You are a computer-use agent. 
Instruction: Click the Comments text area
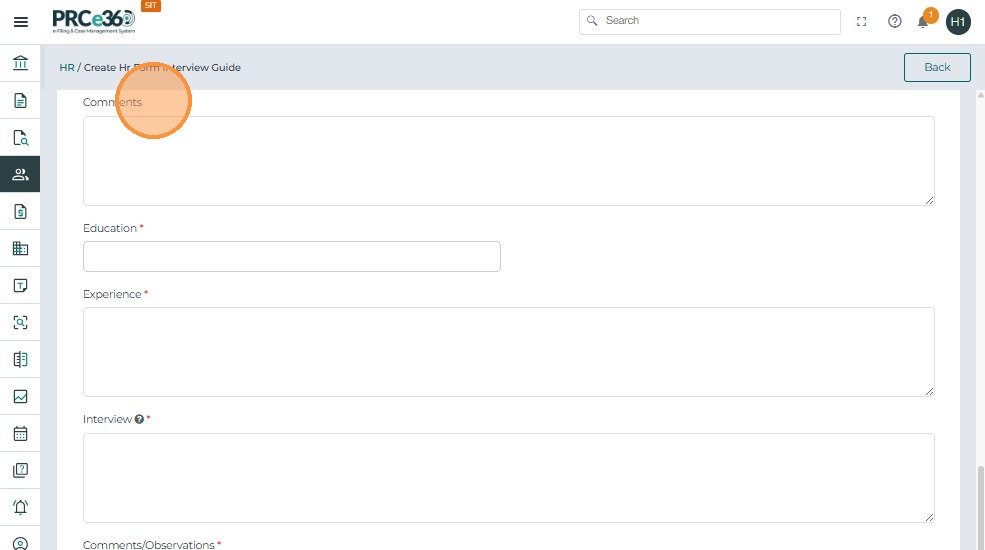click(x=508, y=161)
